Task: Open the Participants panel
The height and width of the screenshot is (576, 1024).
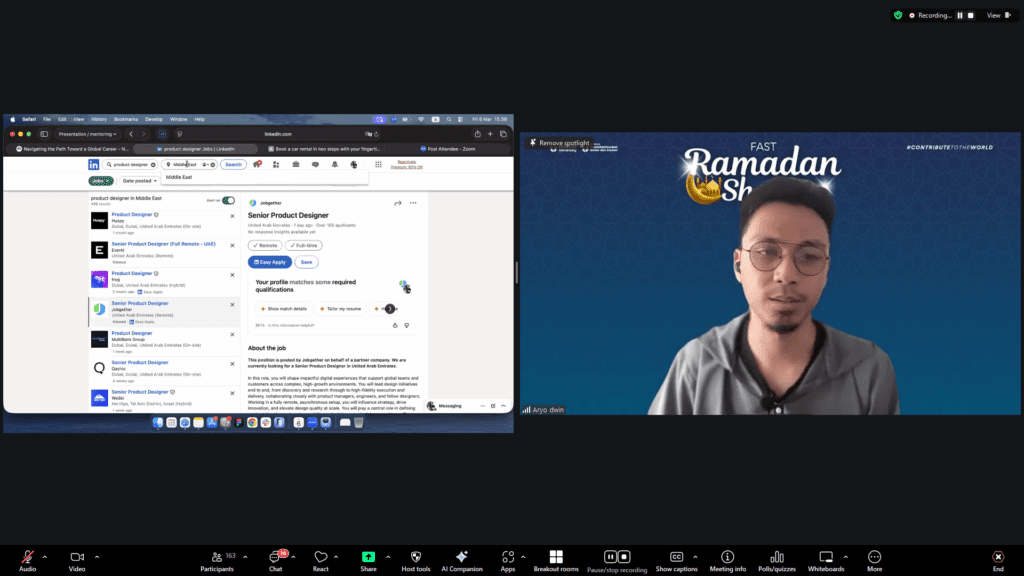Action: 217,557
